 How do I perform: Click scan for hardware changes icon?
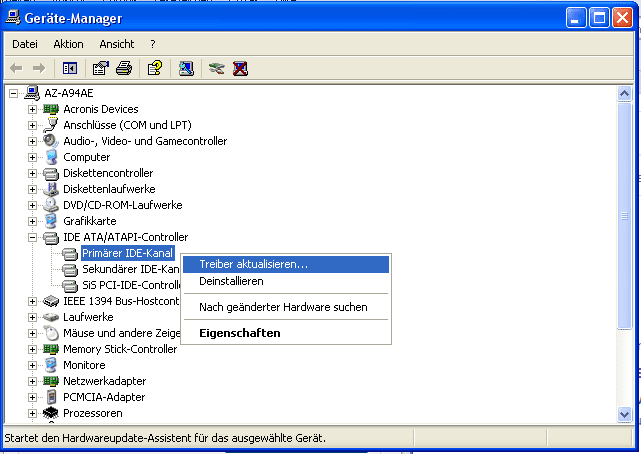coord(186,68)
